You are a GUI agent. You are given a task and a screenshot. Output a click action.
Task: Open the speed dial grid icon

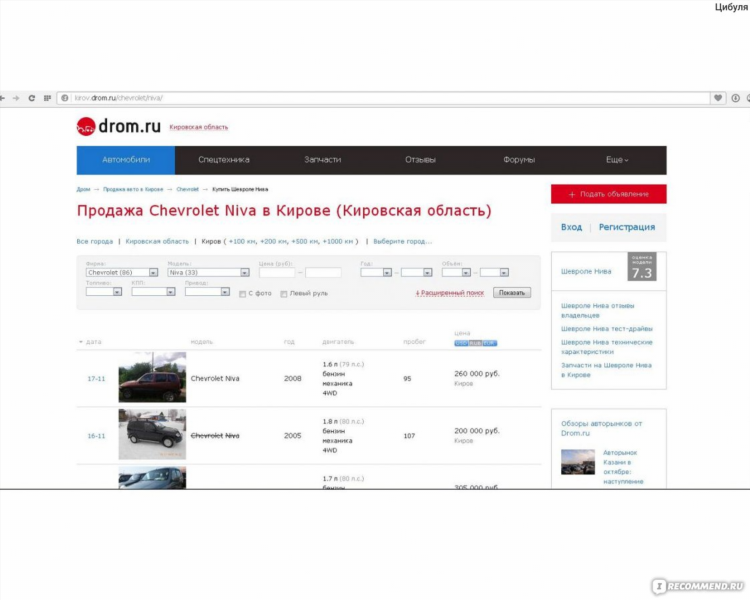(x=47, y=98)
